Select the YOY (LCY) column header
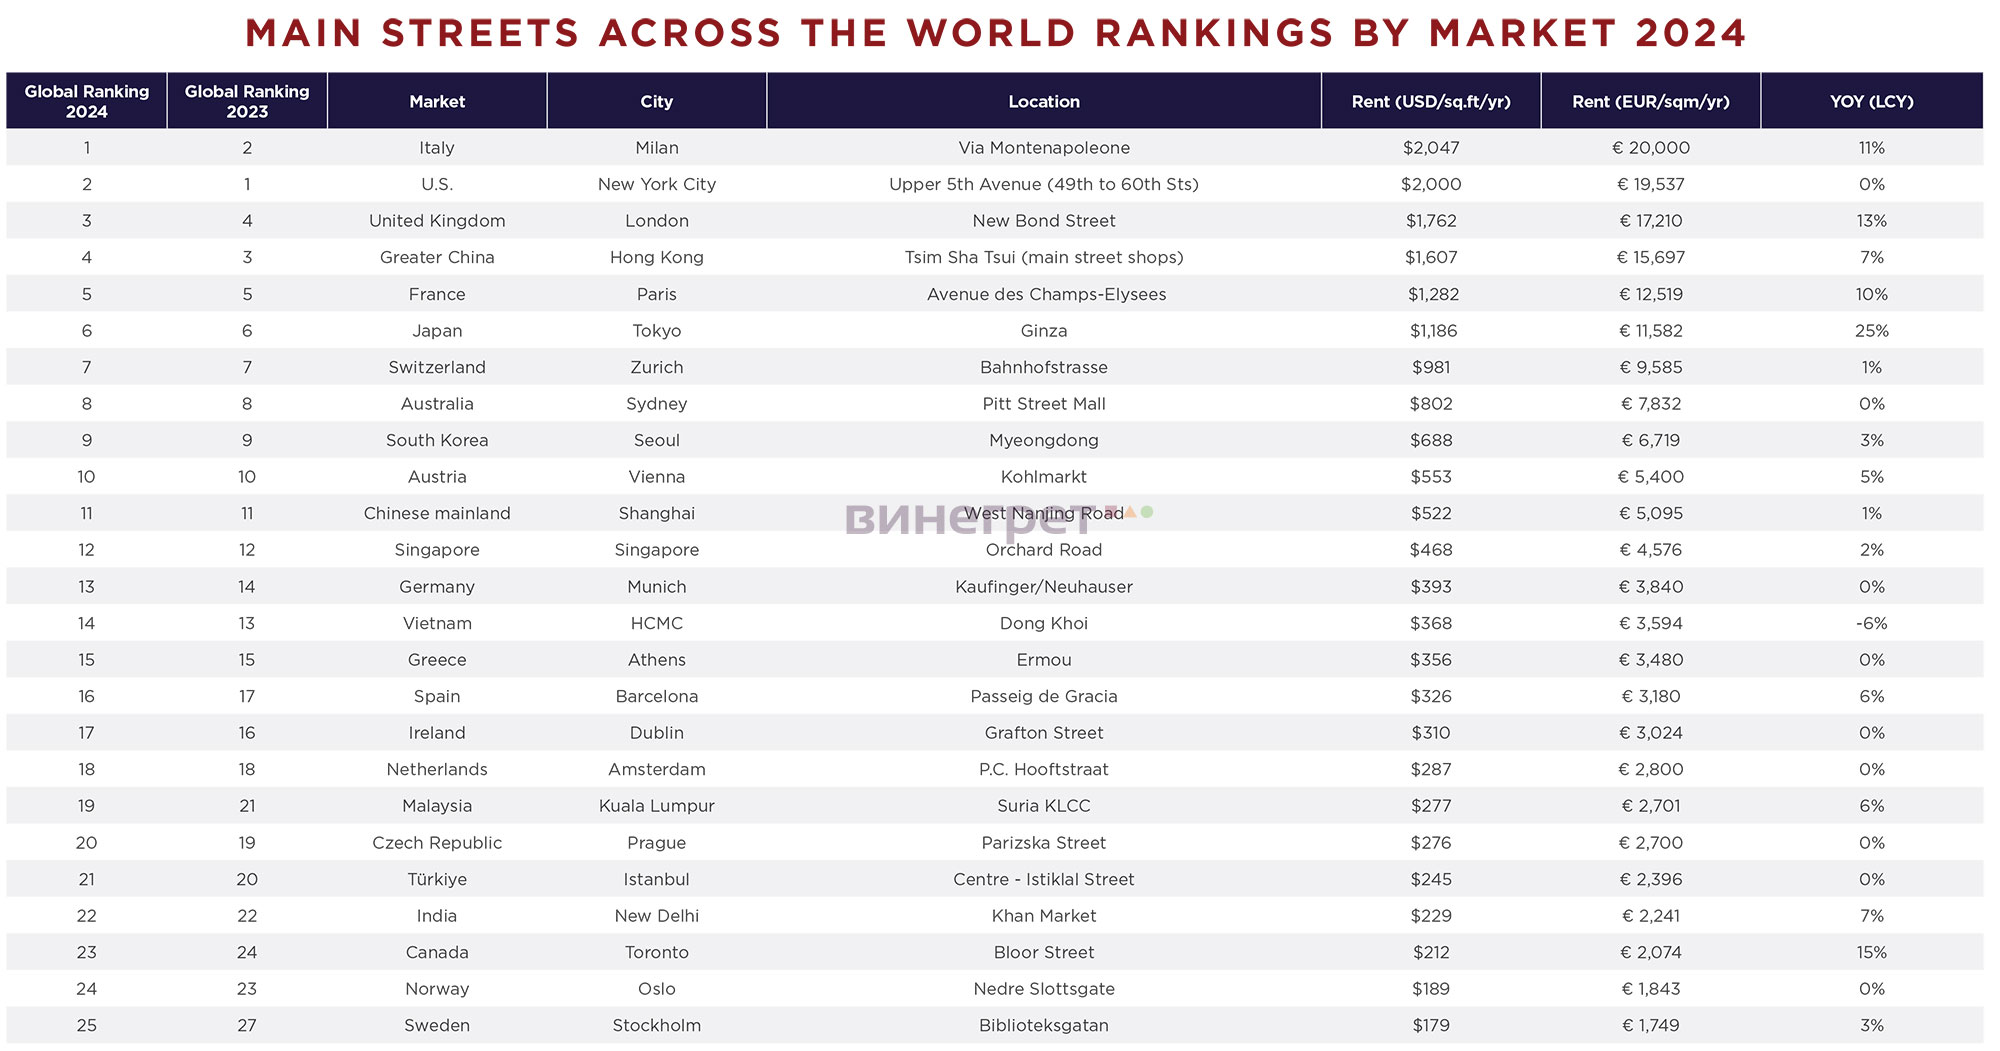The width and height of the screenshot is (2000, 1051). tap(1872, 101)
